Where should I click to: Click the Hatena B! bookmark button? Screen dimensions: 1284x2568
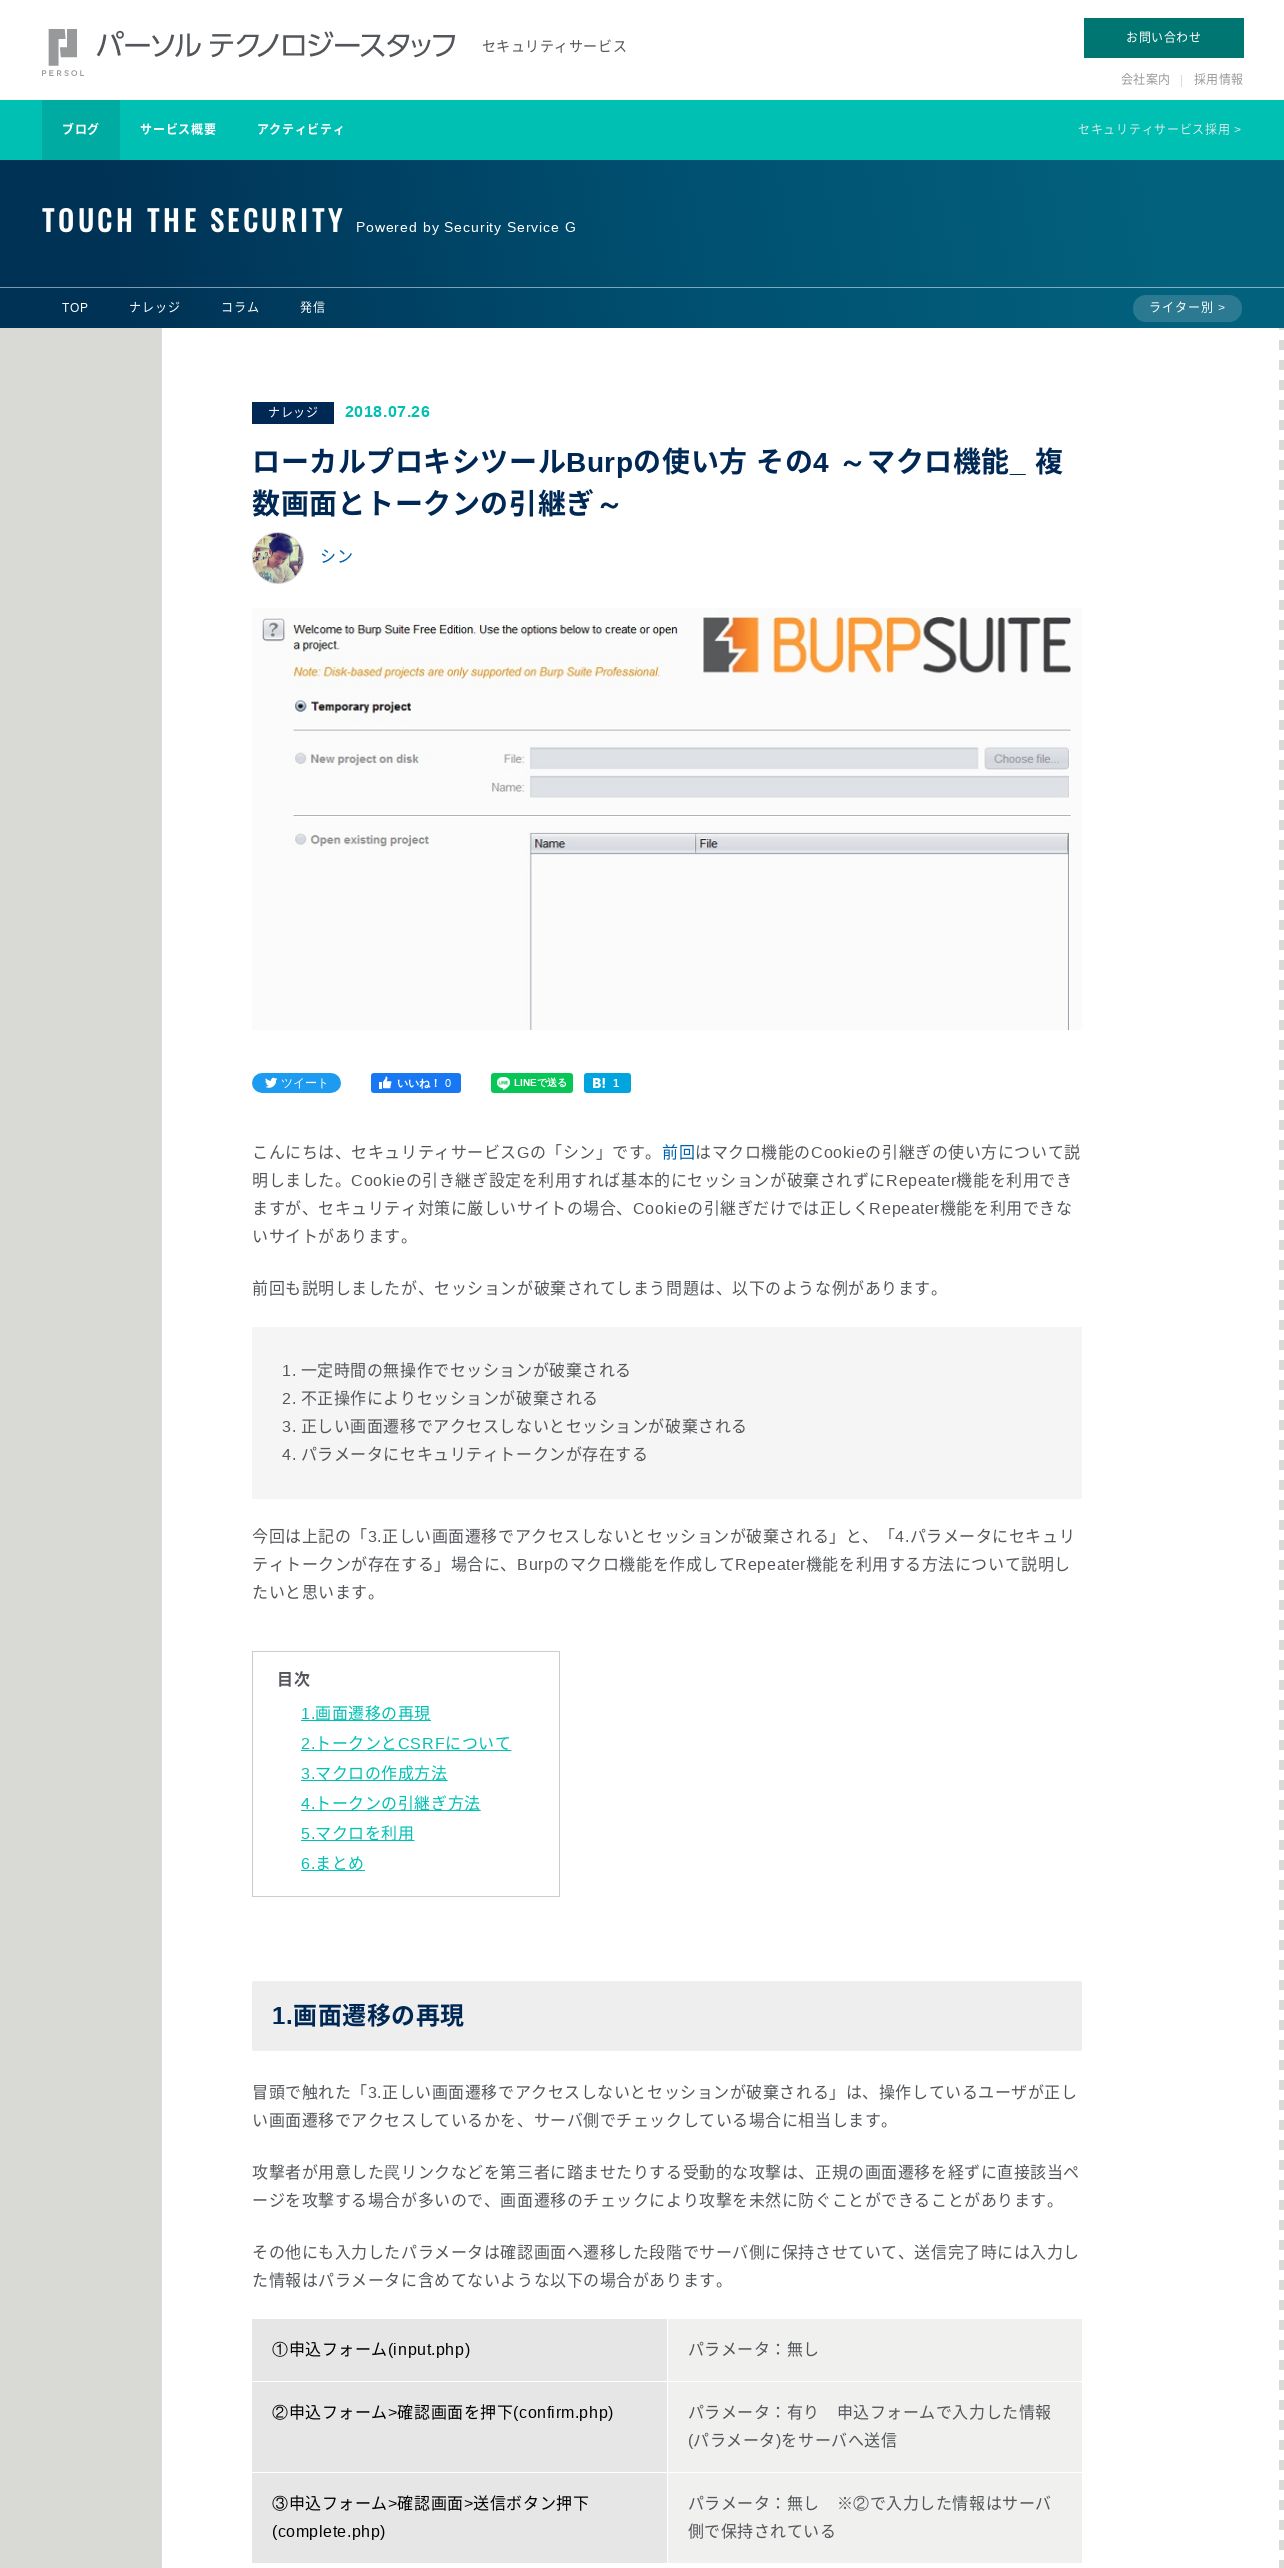coord(607,1083)
